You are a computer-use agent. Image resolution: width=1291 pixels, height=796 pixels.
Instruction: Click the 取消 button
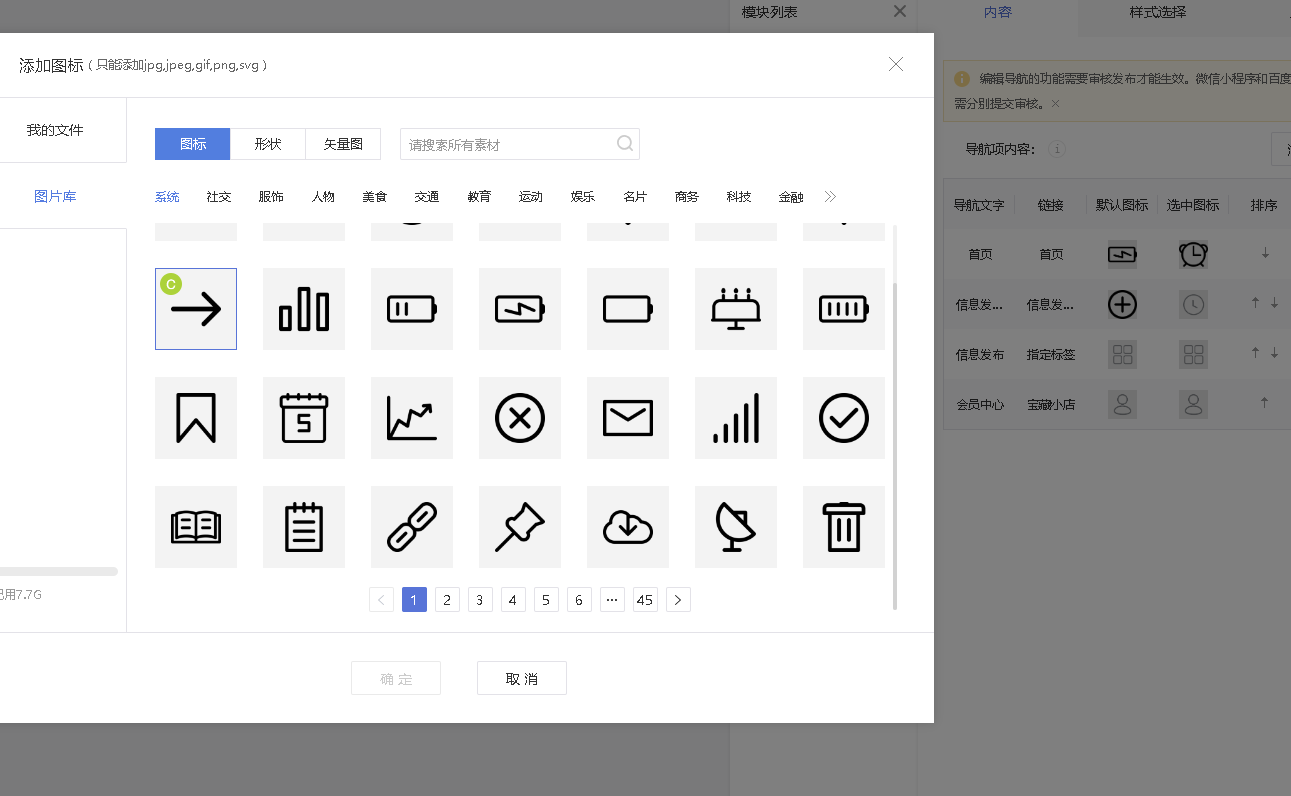(522, 678)
